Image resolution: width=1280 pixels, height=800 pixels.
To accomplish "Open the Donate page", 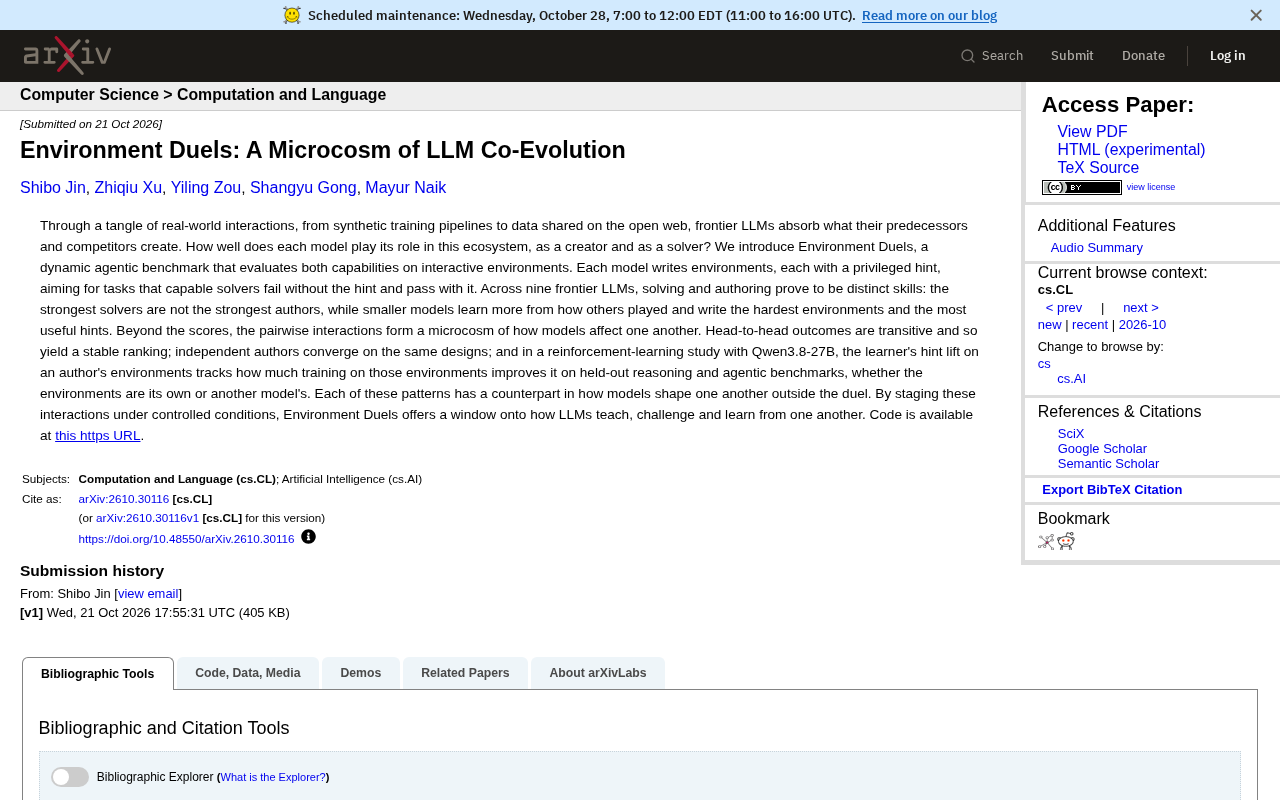I will pos(1143,56).
